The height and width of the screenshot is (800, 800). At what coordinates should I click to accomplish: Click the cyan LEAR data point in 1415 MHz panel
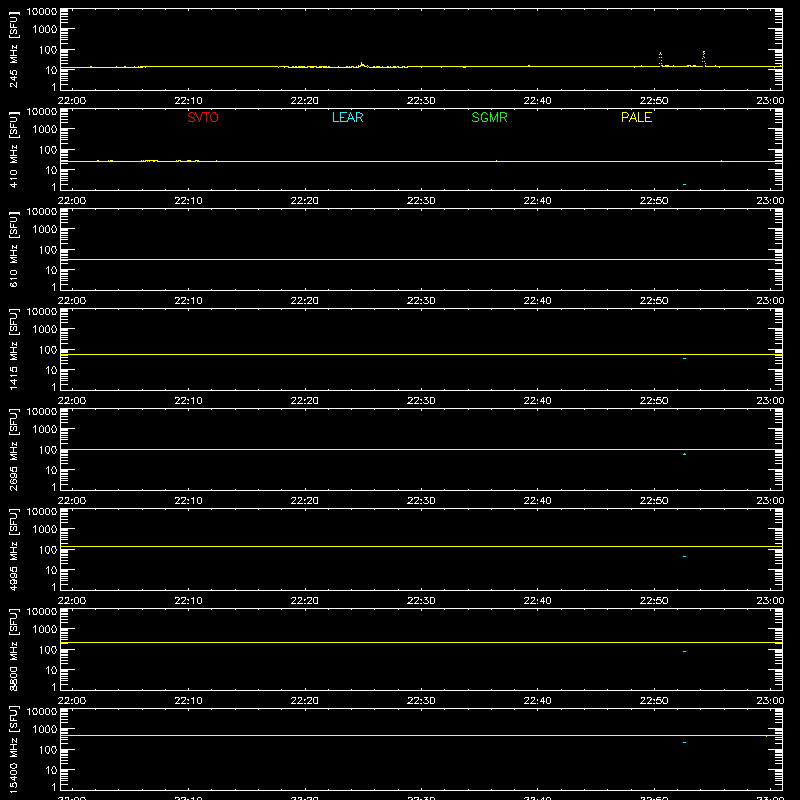(x=684, y=359)
